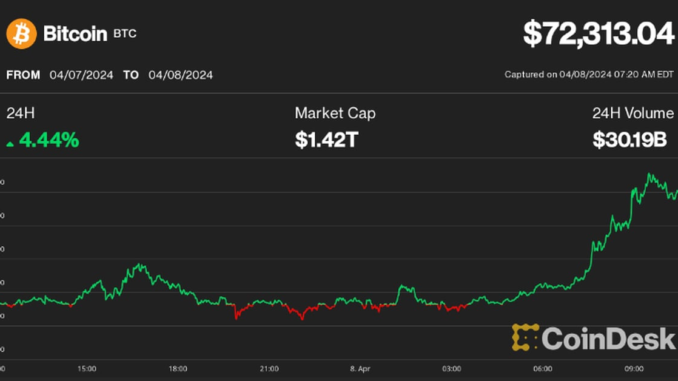Click the green upward triangle beside 4.44%
The width and height of the screenshot is (678, 381).
point(10,144)
